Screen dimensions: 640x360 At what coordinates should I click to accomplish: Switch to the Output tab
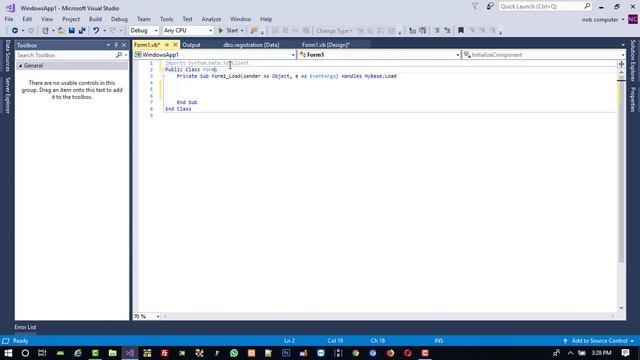point(191,45)
